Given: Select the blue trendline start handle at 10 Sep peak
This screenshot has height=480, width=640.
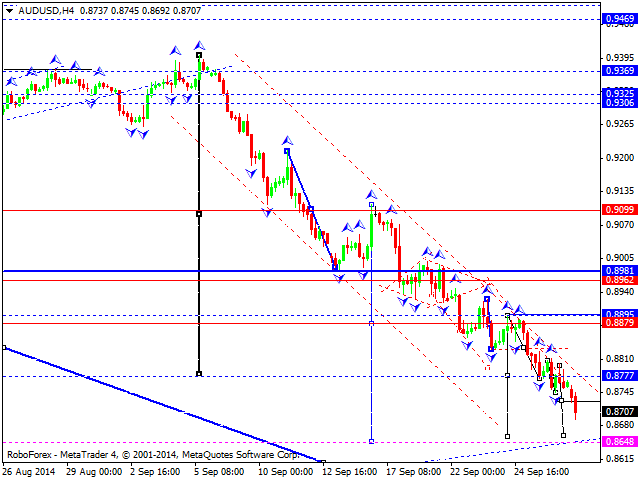Looking at the screenshot, I should pos(287,151).
